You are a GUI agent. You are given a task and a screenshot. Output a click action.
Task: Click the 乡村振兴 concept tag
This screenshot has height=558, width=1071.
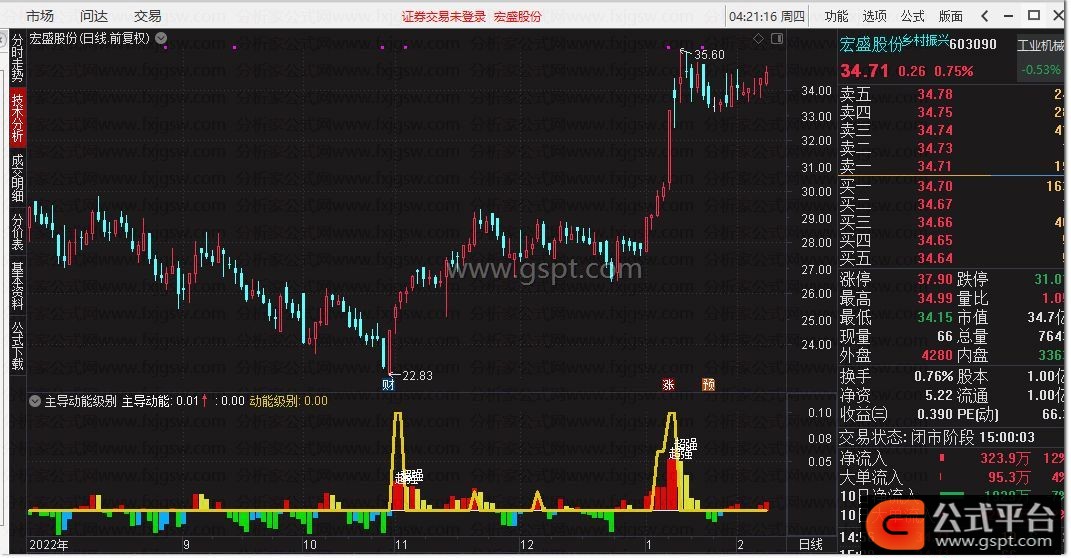point(926,41)
